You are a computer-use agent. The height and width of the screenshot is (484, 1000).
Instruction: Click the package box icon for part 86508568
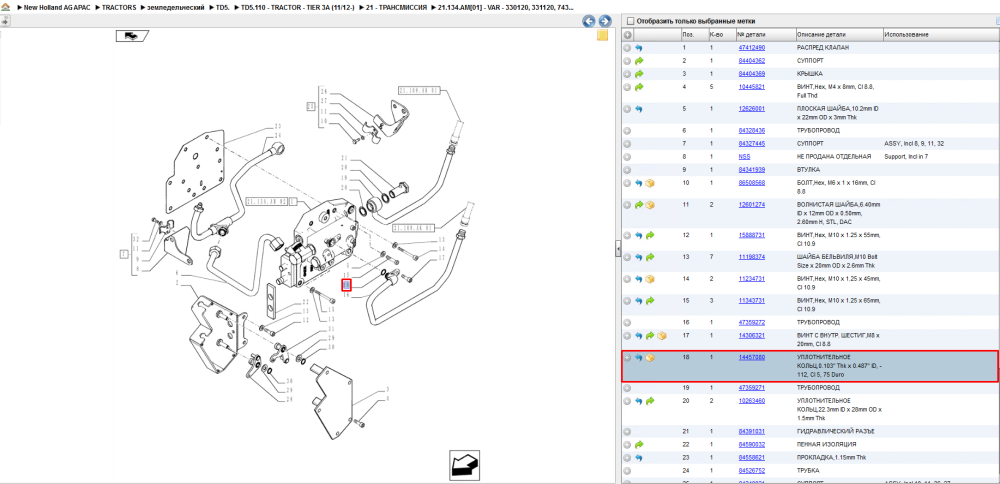(x=651, y=183)
